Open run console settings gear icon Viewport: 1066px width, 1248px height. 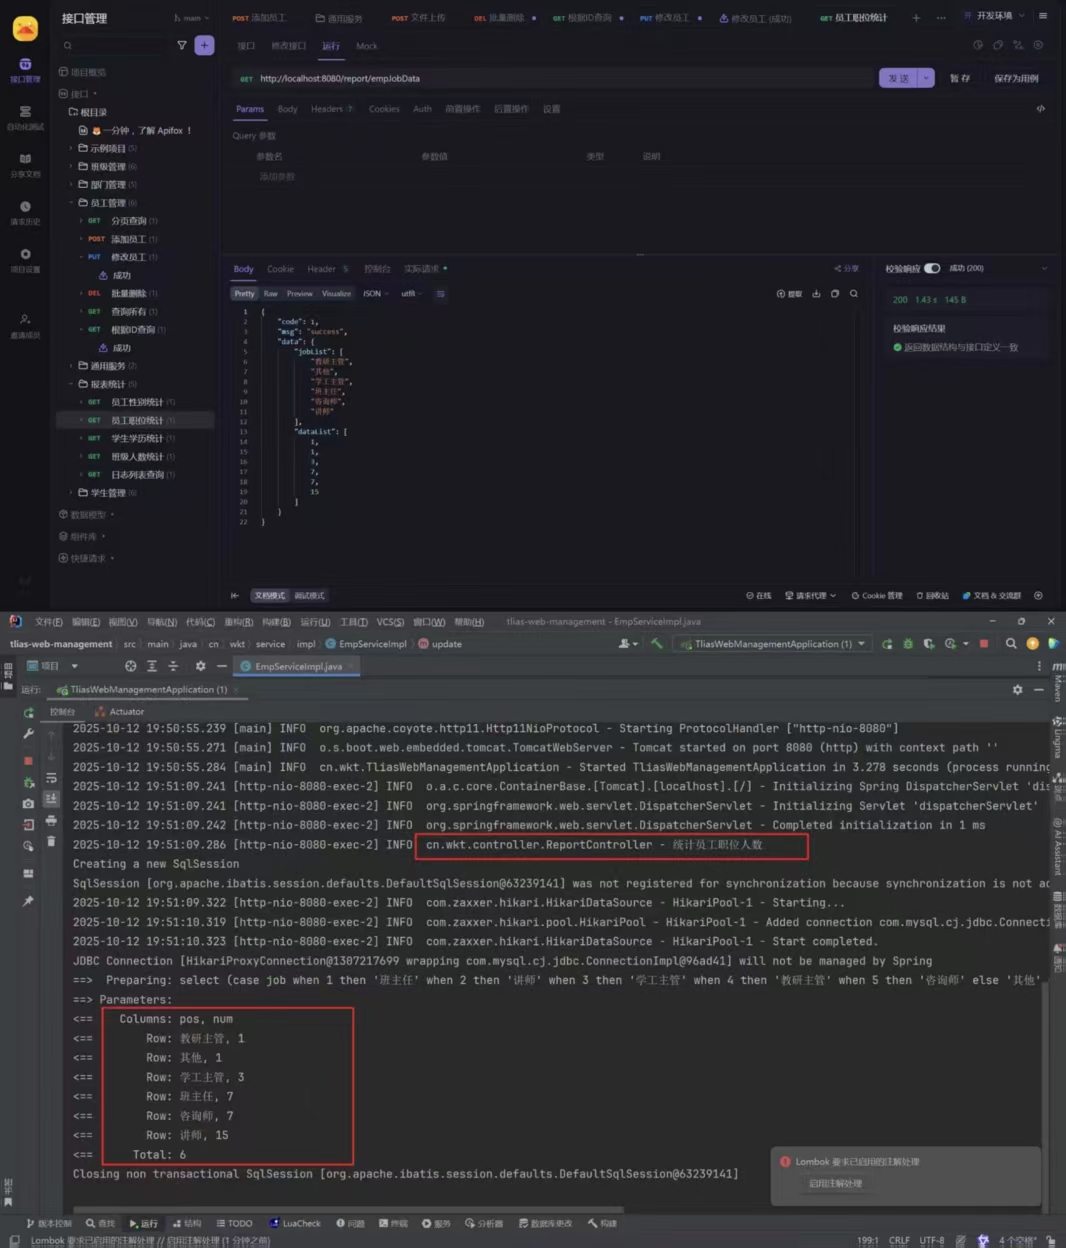click(1017, 690)
